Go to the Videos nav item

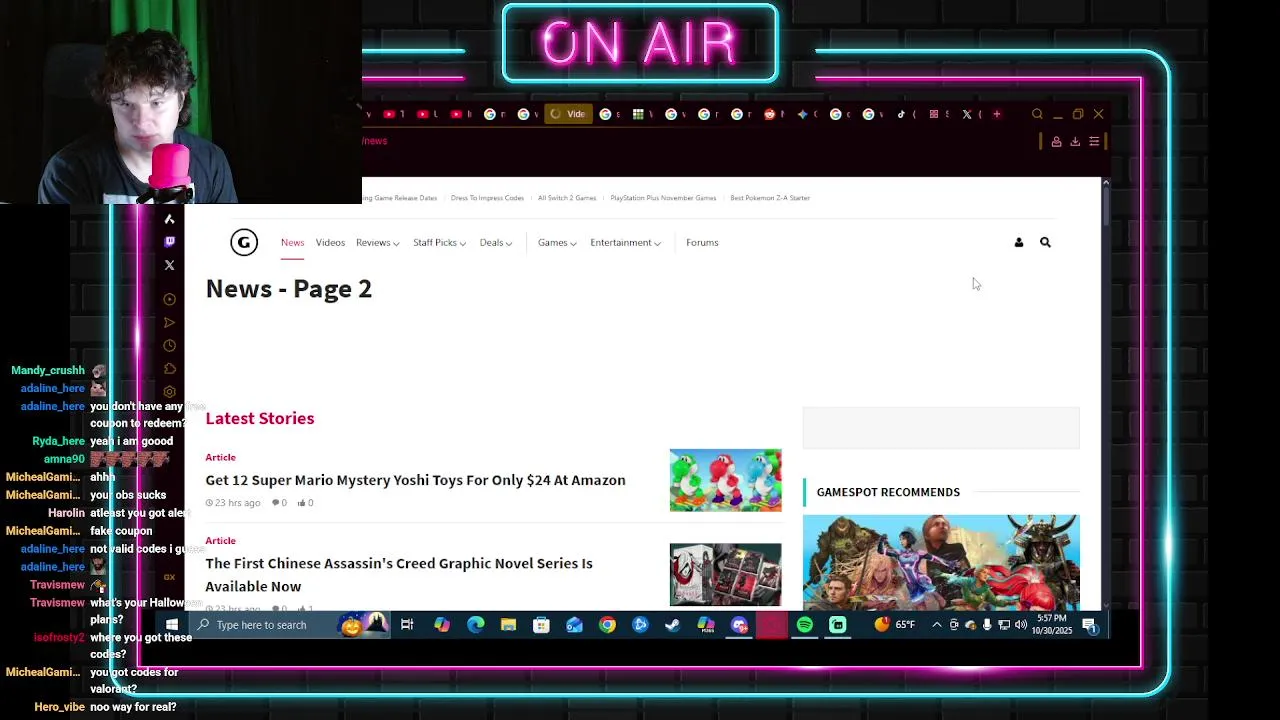click(330, 242)
